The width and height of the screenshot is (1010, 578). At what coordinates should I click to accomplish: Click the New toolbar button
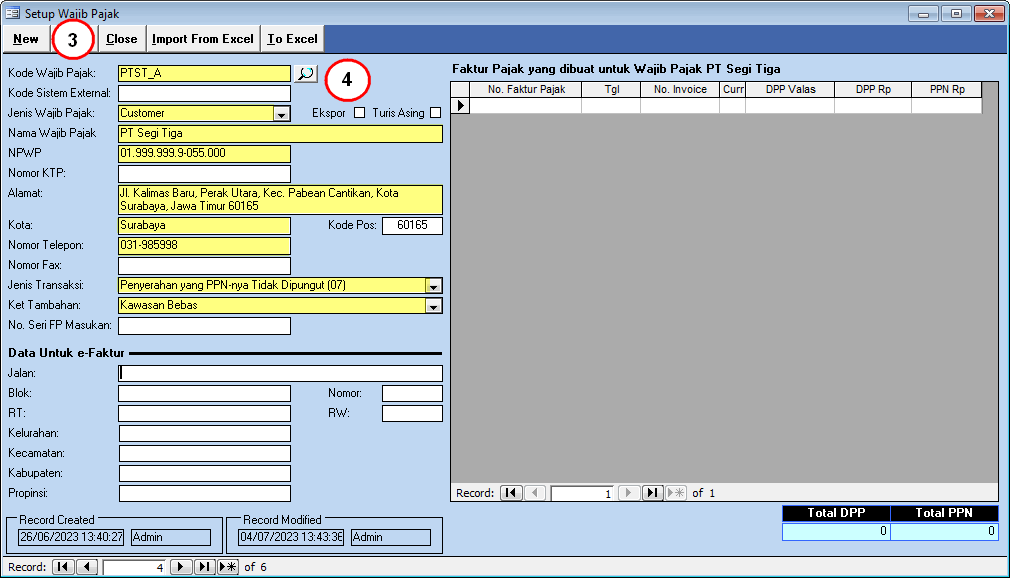tap(26, 39)
